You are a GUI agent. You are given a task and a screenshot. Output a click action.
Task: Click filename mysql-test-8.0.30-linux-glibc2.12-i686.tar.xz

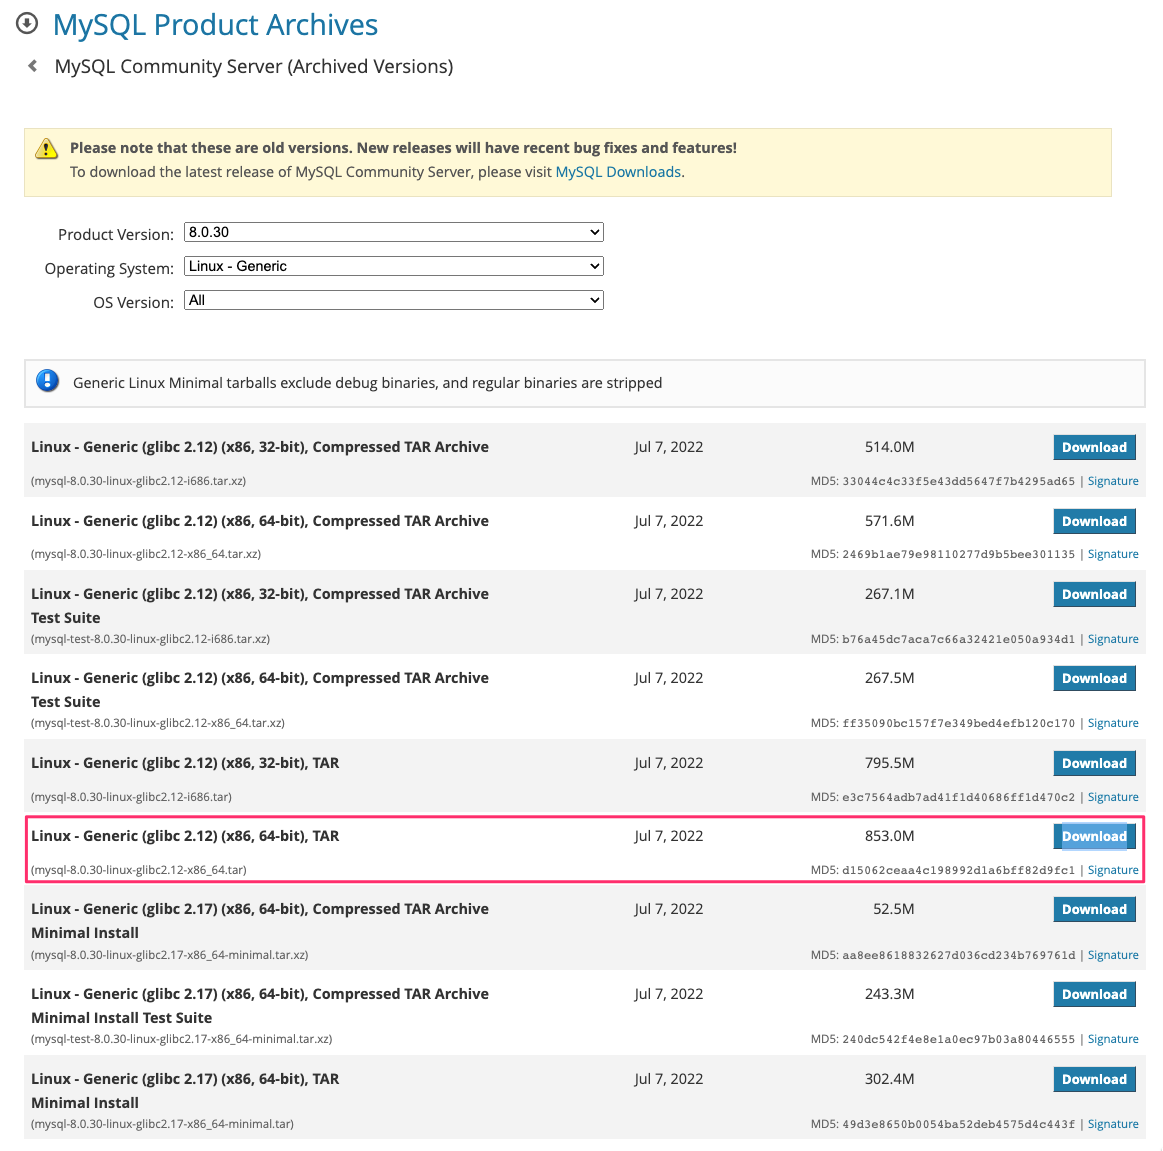tap(151, 639)
